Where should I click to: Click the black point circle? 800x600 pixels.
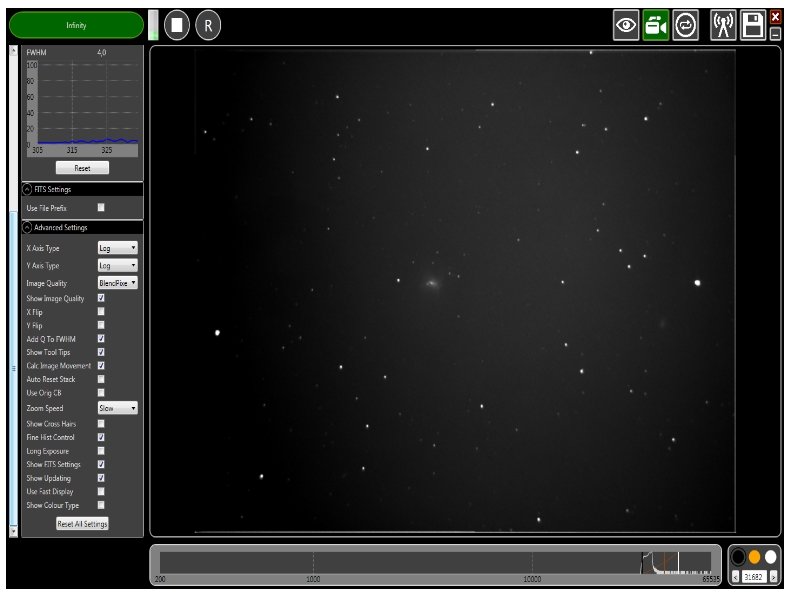tap(738, 557)
